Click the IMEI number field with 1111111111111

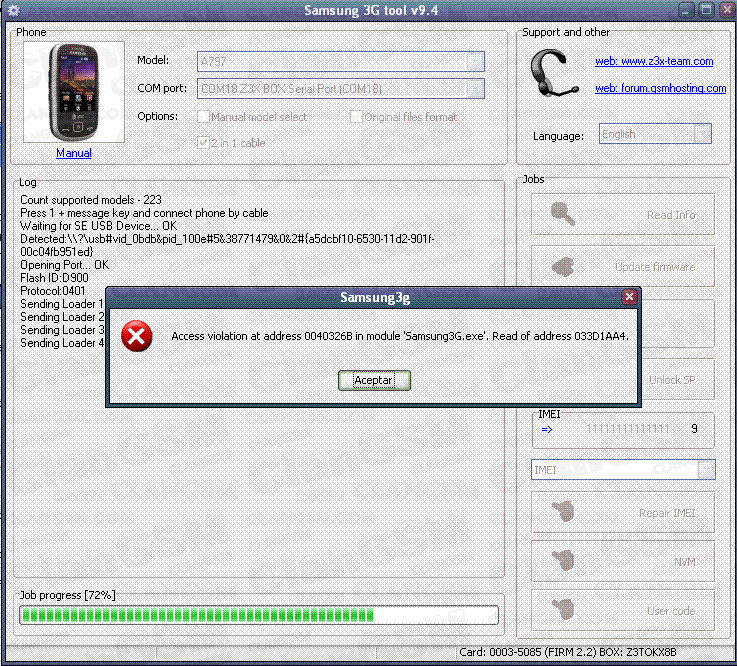click(627, 429)
